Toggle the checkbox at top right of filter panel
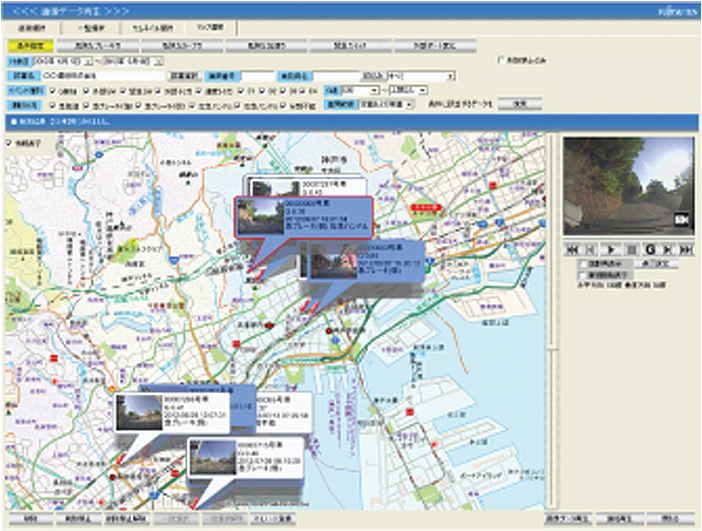Image resolution: width=702 pixels, height=531 pixels. tap(501, 60)
